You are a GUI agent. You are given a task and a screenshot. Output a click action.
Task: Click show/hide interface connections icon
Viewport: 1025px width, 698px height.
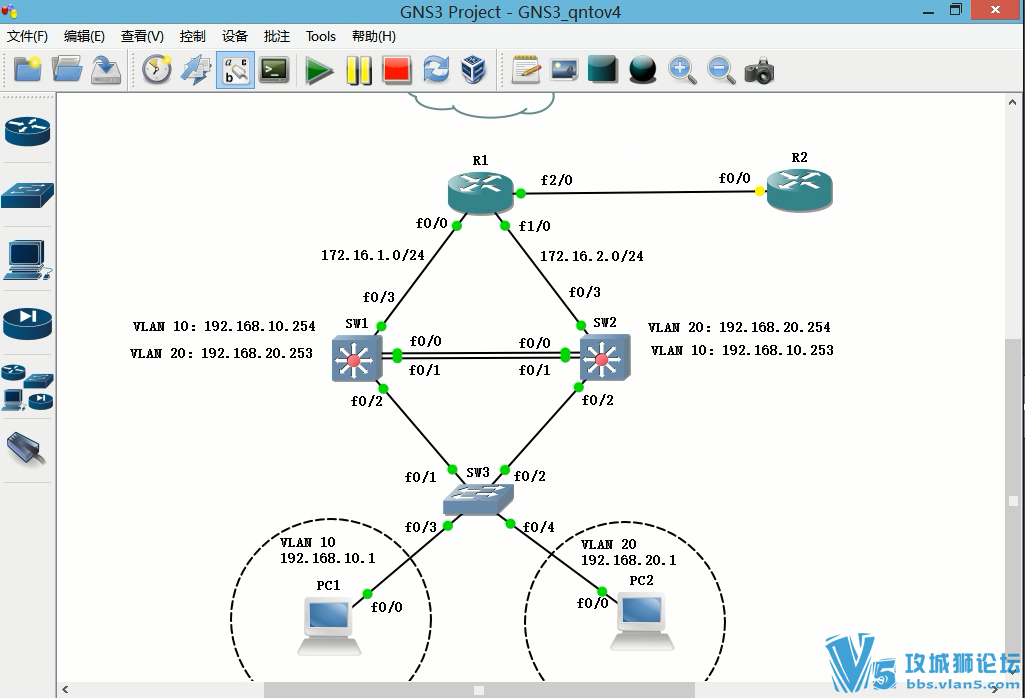coord(196,69)
